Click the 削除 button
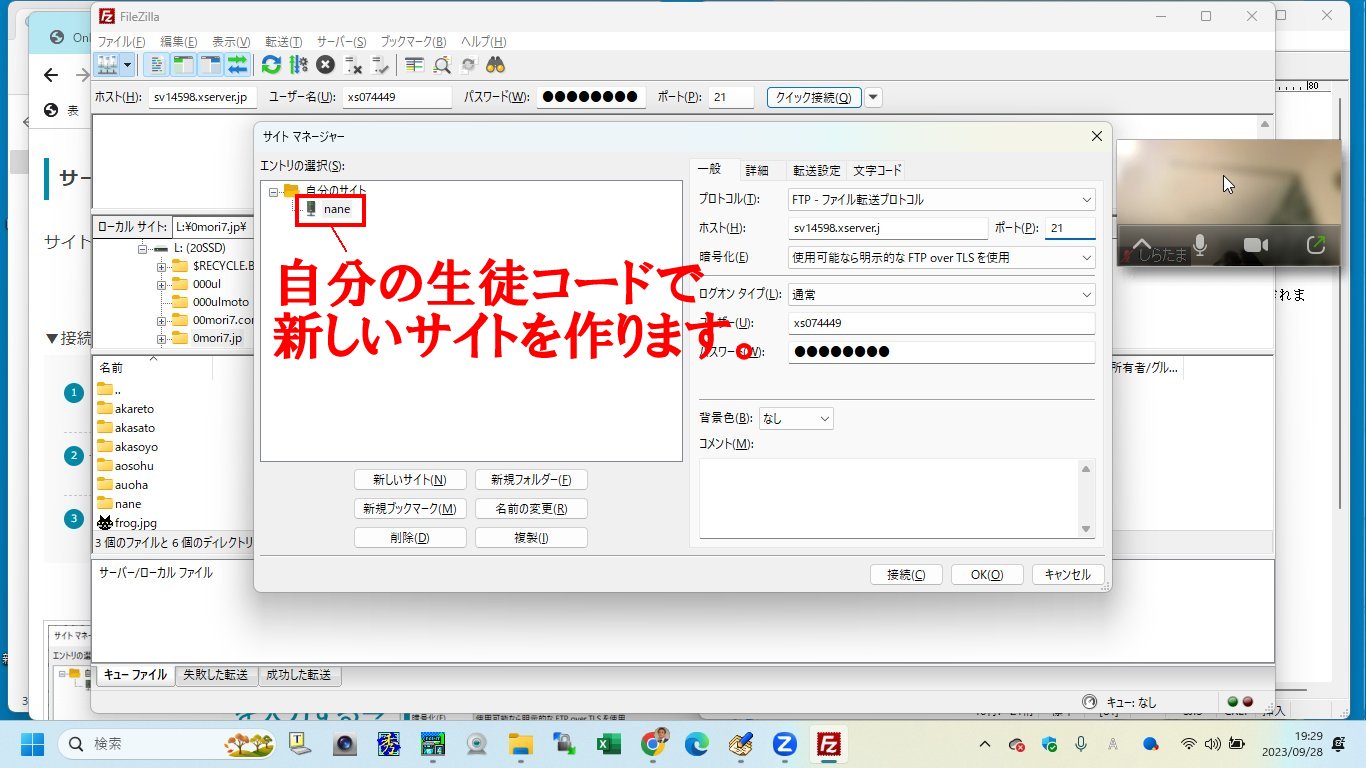Viewport: 1366px width, 768px height. pyautogui.click(x=410, y=538)
